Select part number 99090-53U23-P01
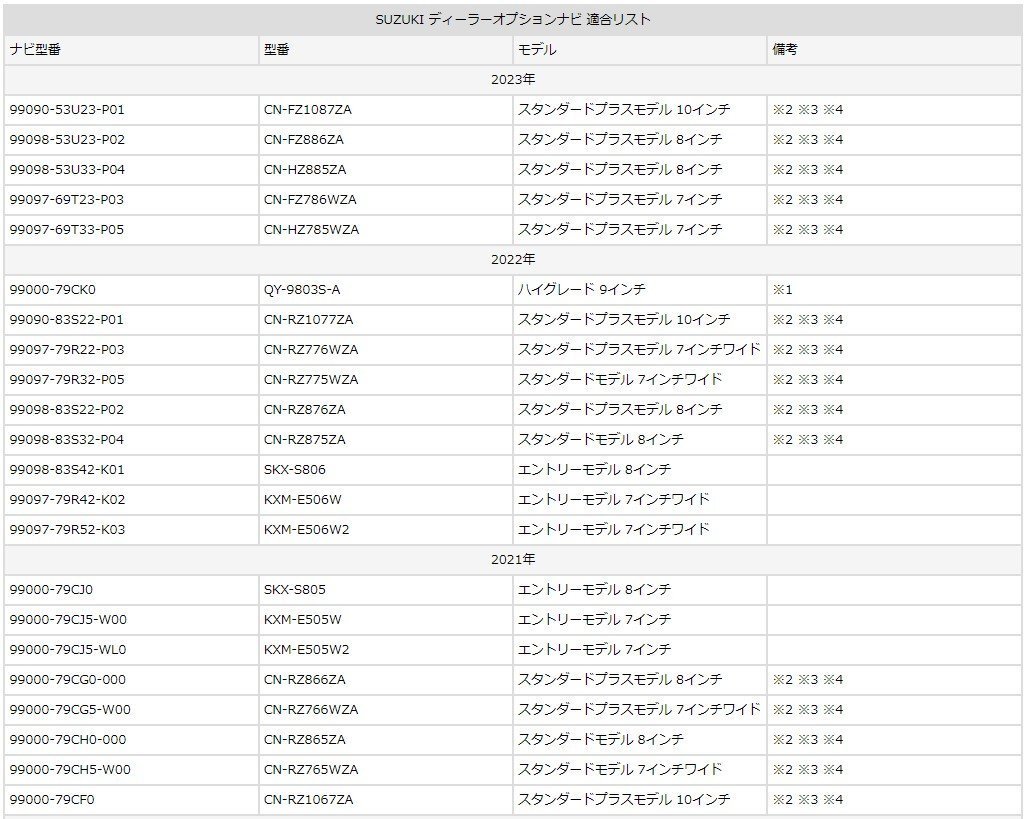This screenshot has width=1027, height=819. tap(66, 109)
